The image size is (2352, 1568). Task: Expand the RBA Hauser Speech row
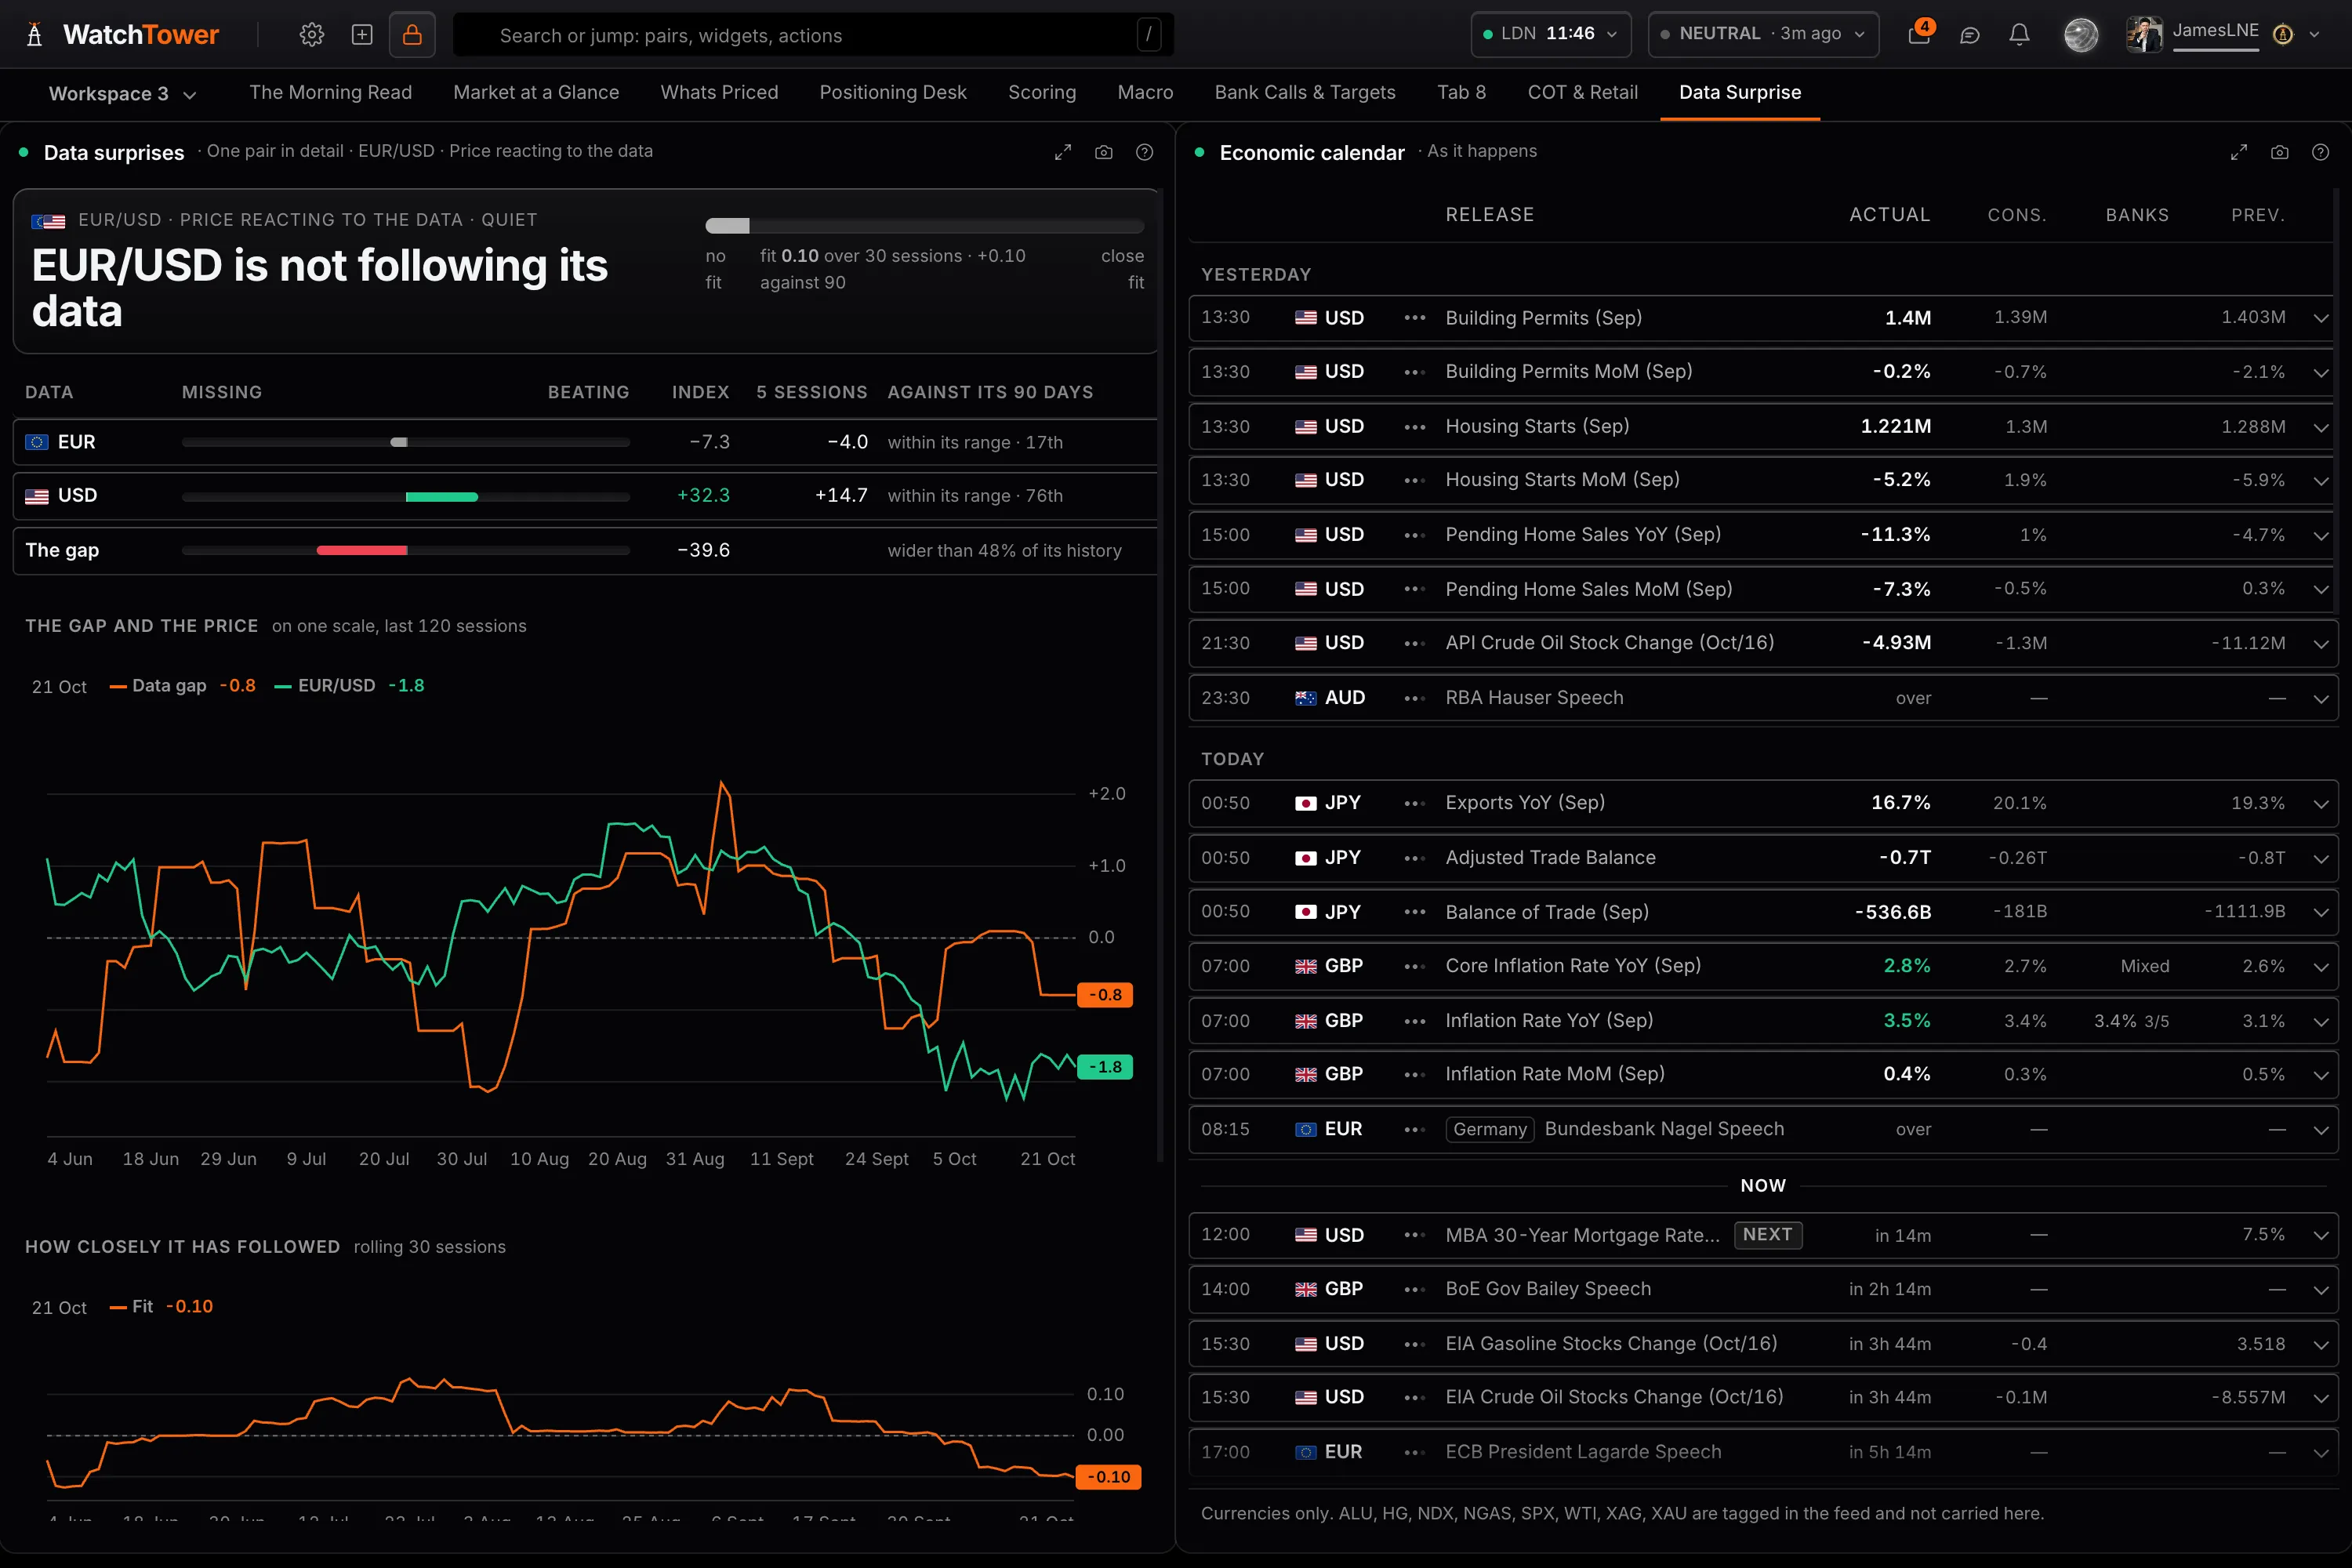(x=2321, y=699)
